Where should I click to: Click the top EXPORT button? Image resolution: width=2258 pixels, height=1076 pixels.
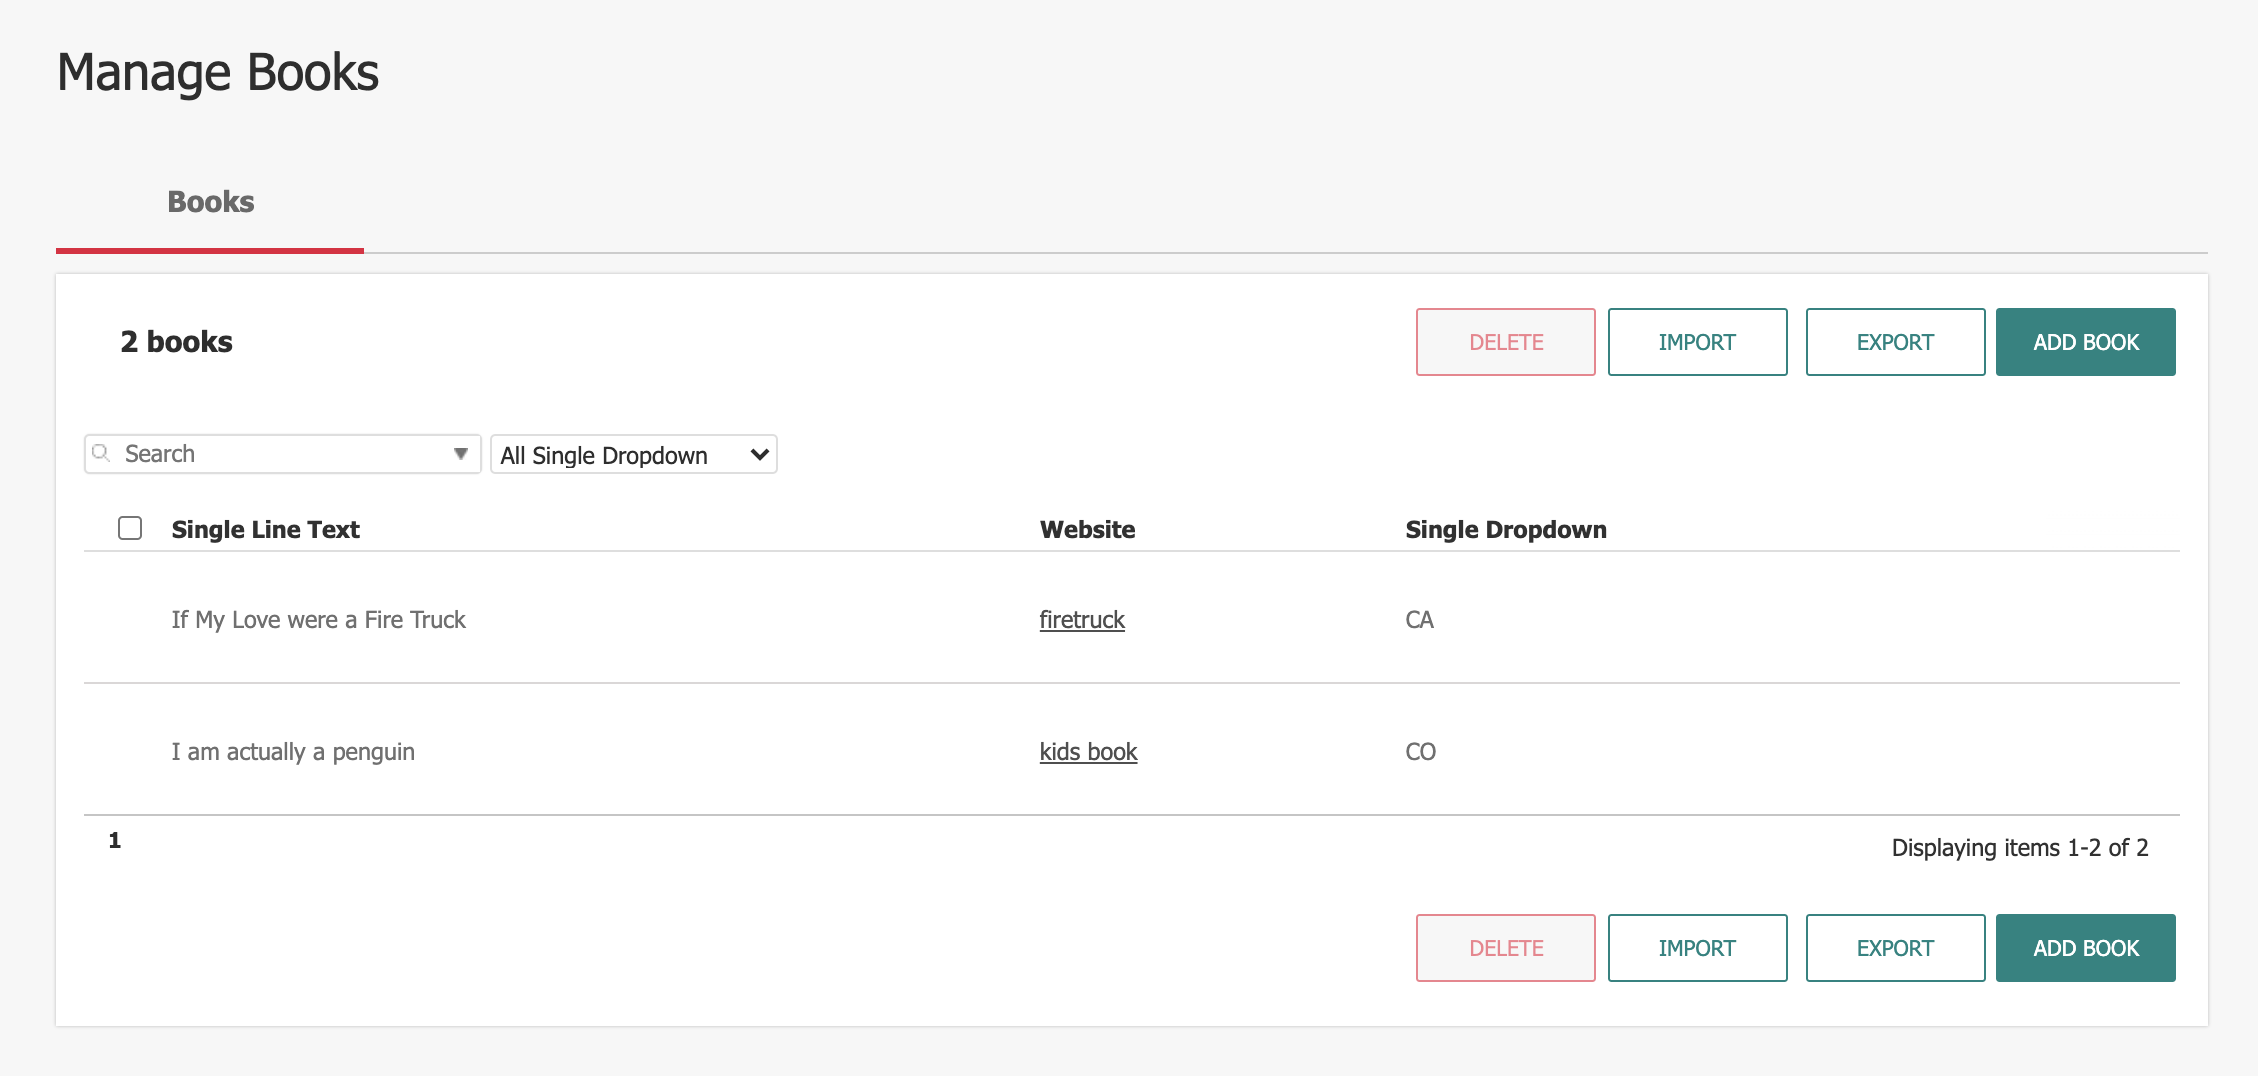(x=1895, y=342)
